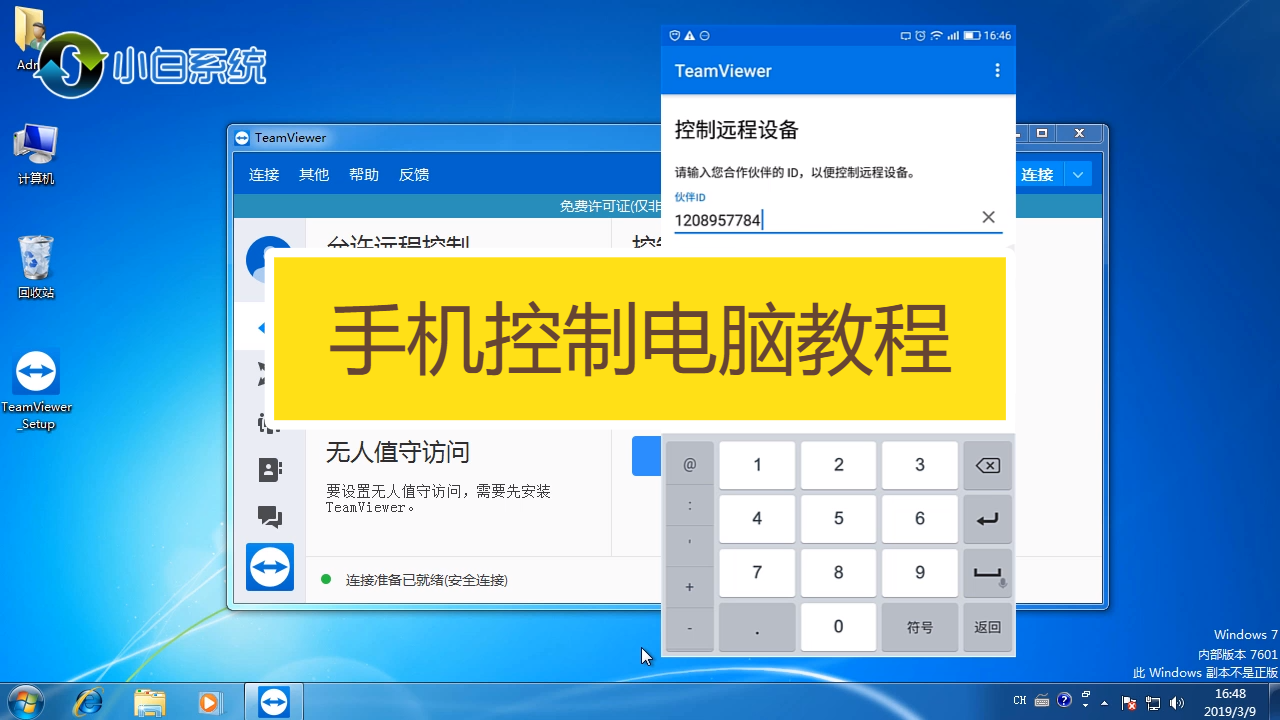1280x720 pixels.
Task: Tap the 7 key on keypad
Action: [757, 573]
